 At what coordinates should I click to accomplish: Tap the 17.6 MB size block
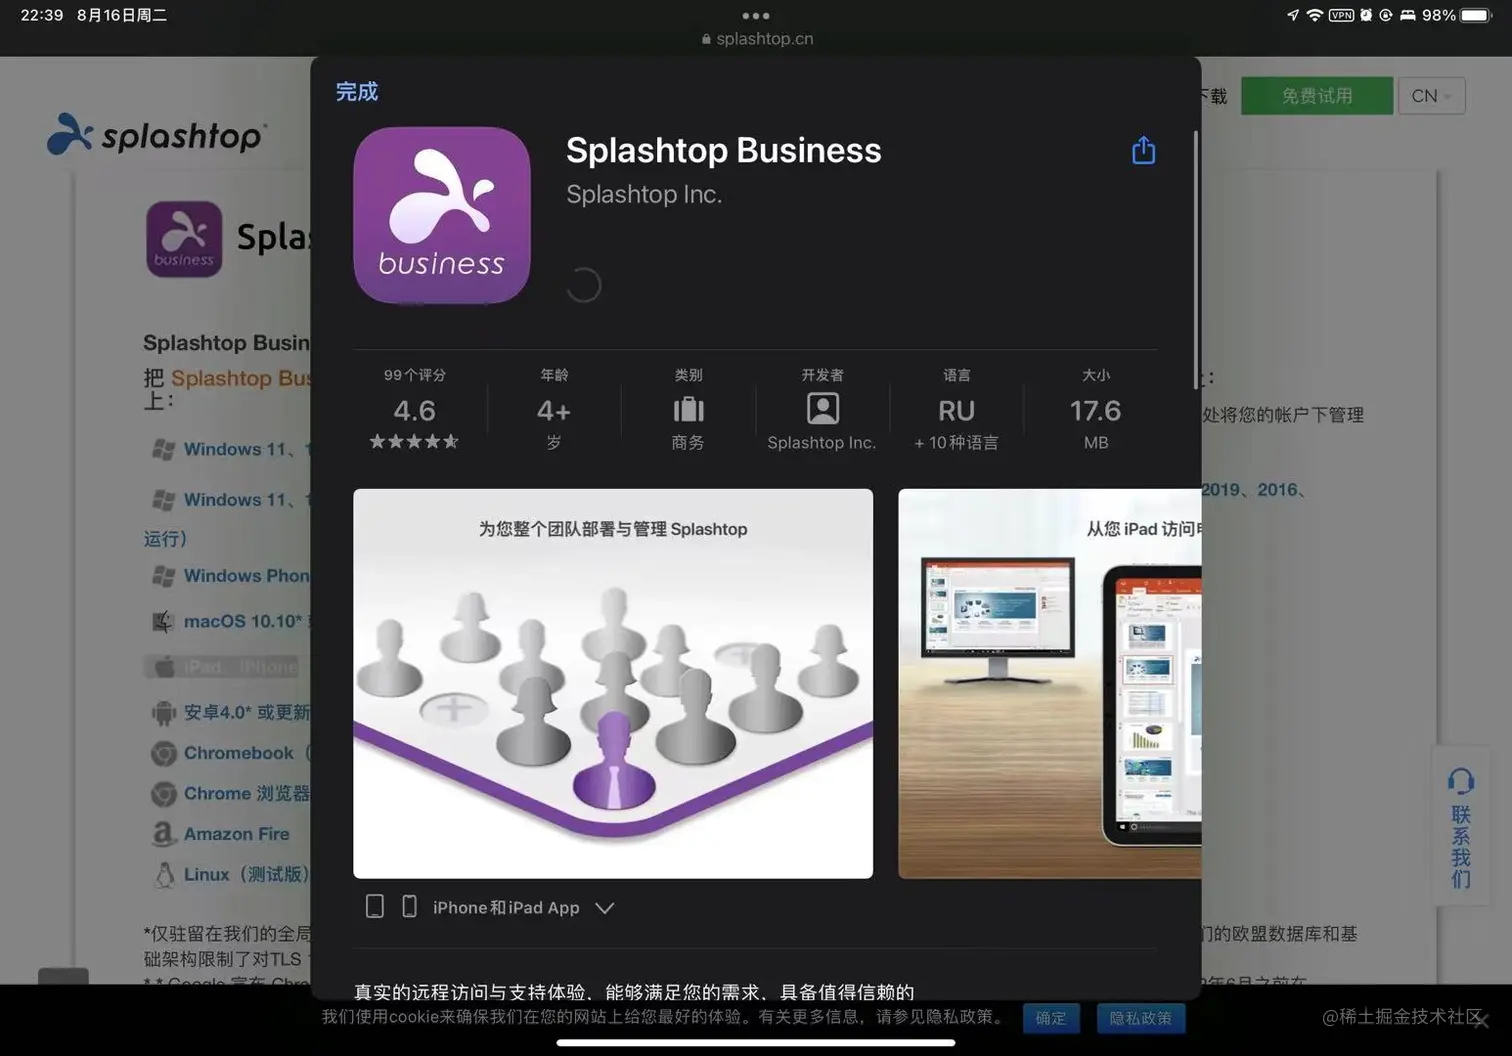[1095, 410]
